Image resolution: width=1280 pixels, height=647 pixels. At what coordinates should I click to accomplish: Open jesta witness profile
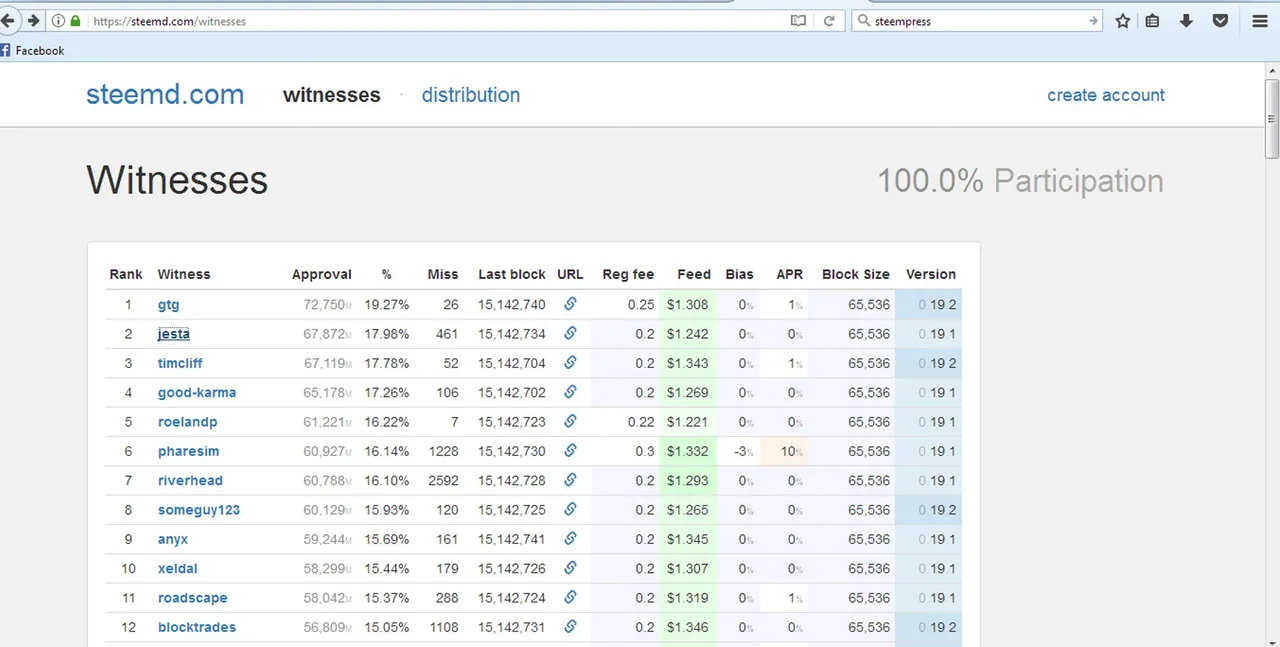[x=174, y=334]
